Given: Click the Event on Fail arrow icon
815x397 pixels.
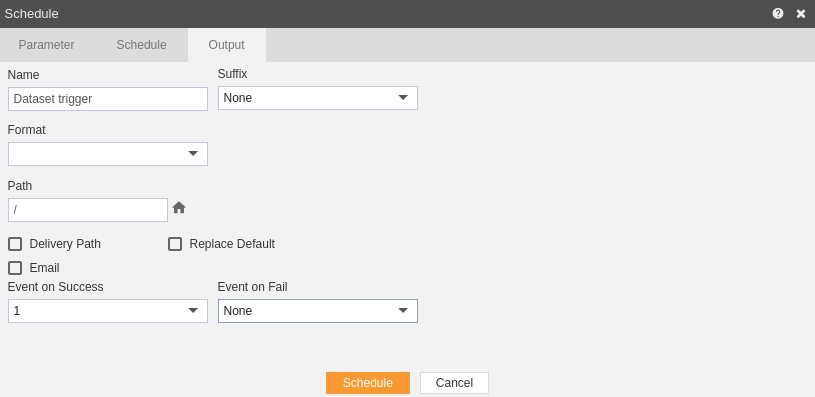Looking at the screenshot, I should pos(403,310).
